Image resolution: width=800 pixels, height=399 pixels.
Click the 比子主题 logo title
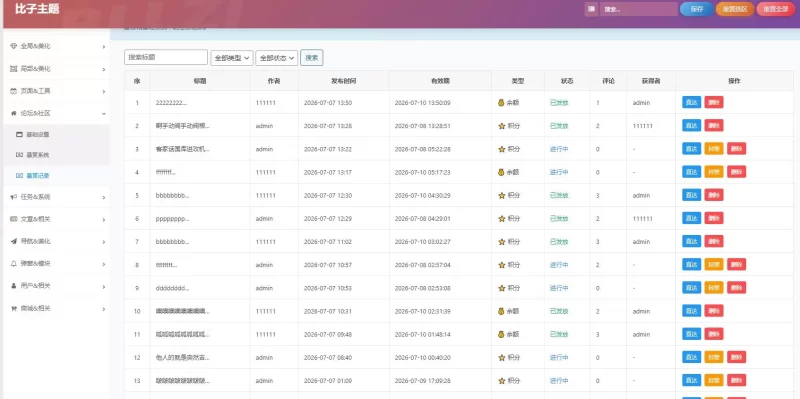click(37, 9)
